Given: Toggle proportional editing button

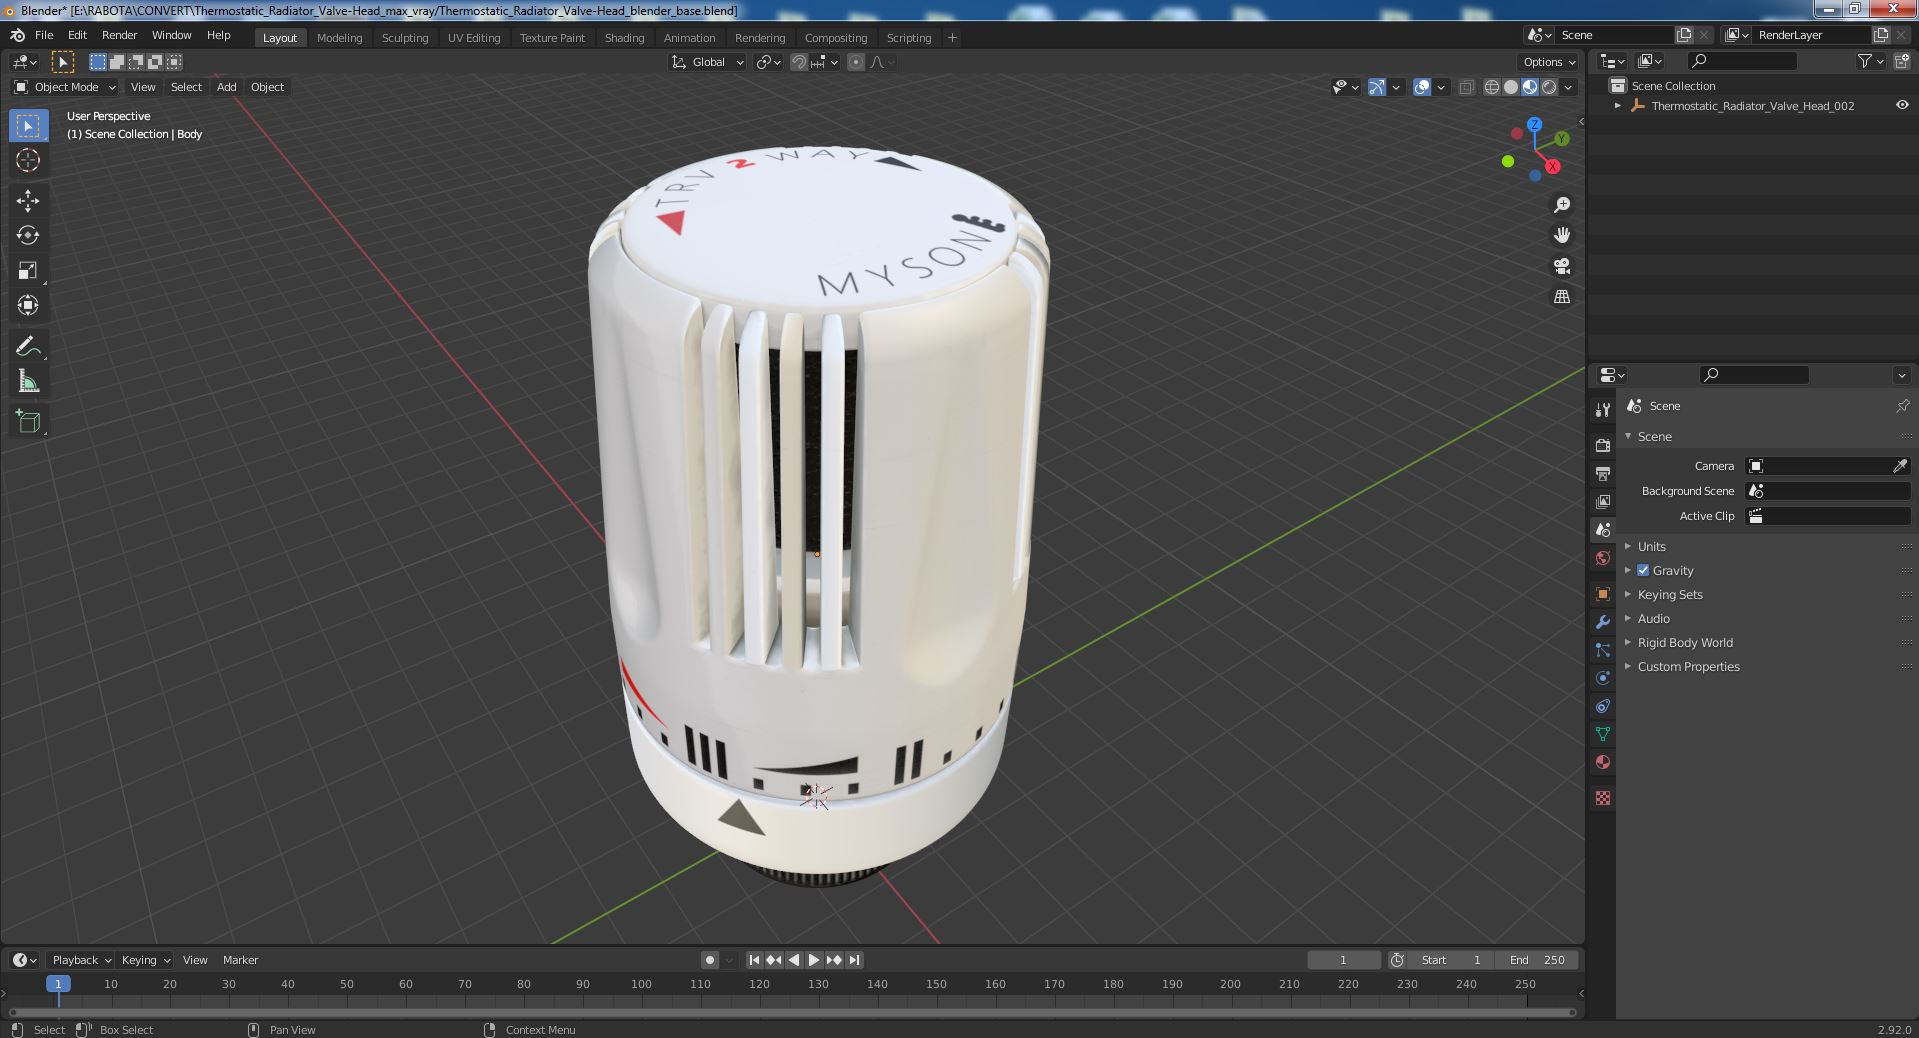Looking at the screenshot, I should [x=856, y=62].
